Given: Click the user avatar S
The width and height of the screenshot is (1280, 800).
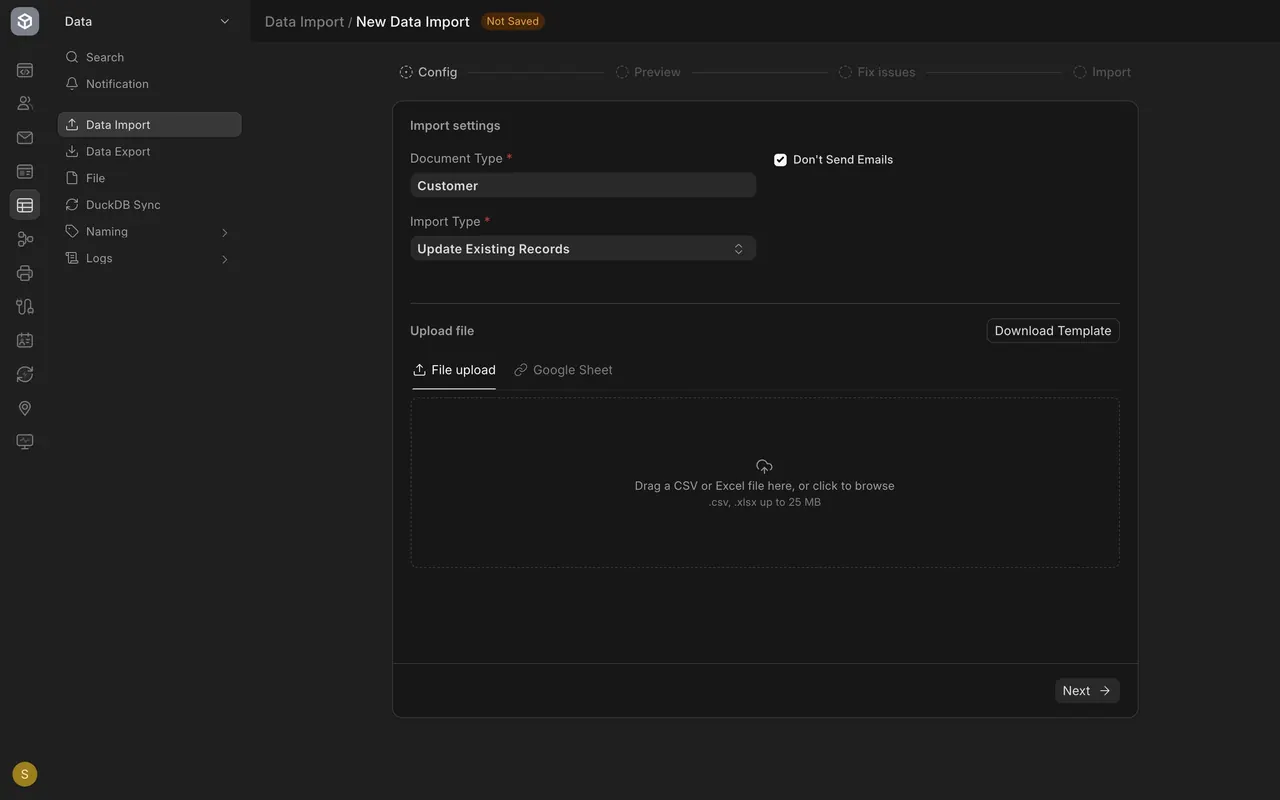Looking at the screenshot, I should pos(24,774).
